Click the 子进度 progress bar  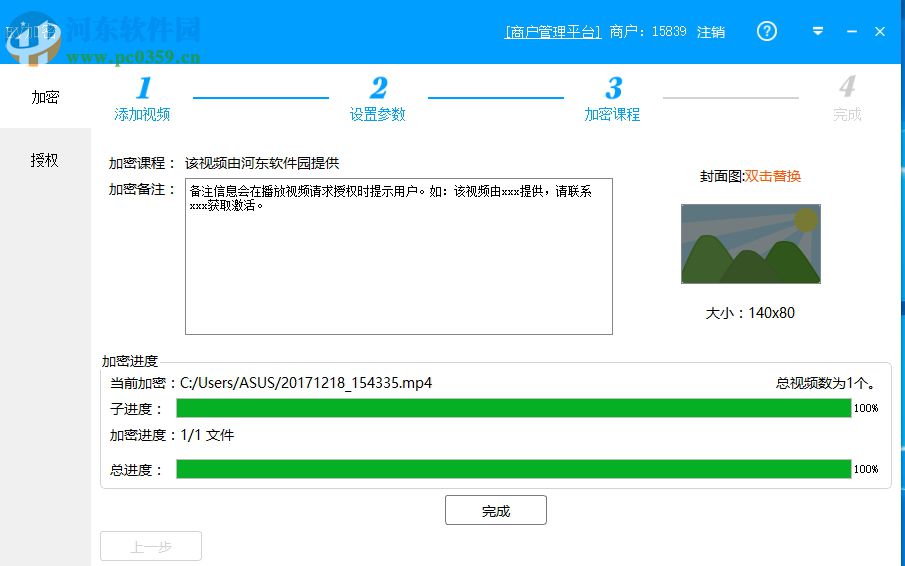point(514,408)
